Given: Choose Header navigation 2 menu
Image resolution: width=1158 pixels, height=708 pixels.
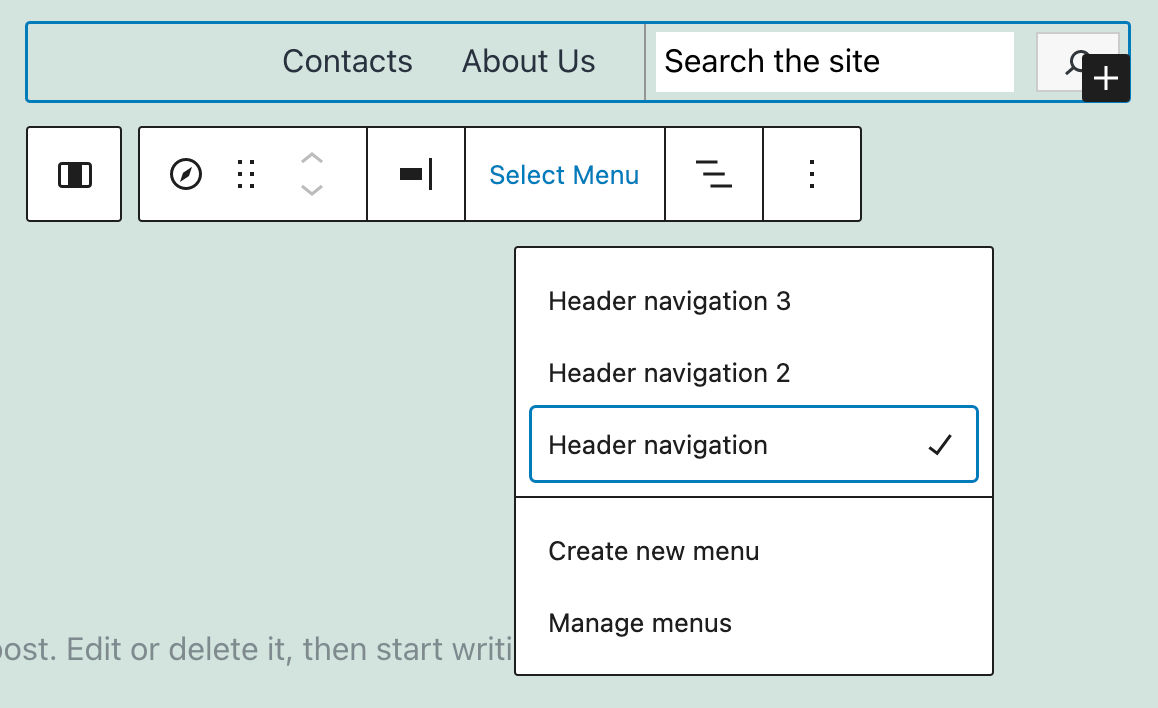Looking at the screenshot, I should coord(669,373).
